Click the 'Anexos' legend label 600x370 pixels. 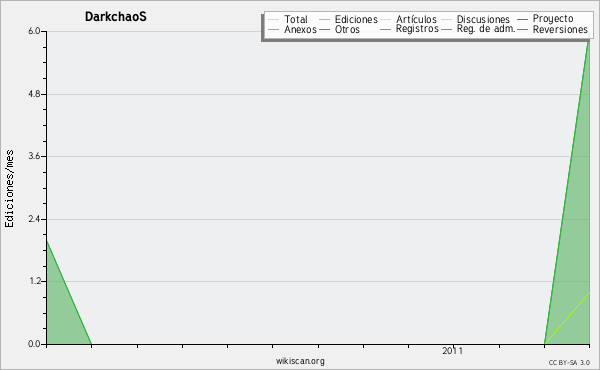[300, 29]
